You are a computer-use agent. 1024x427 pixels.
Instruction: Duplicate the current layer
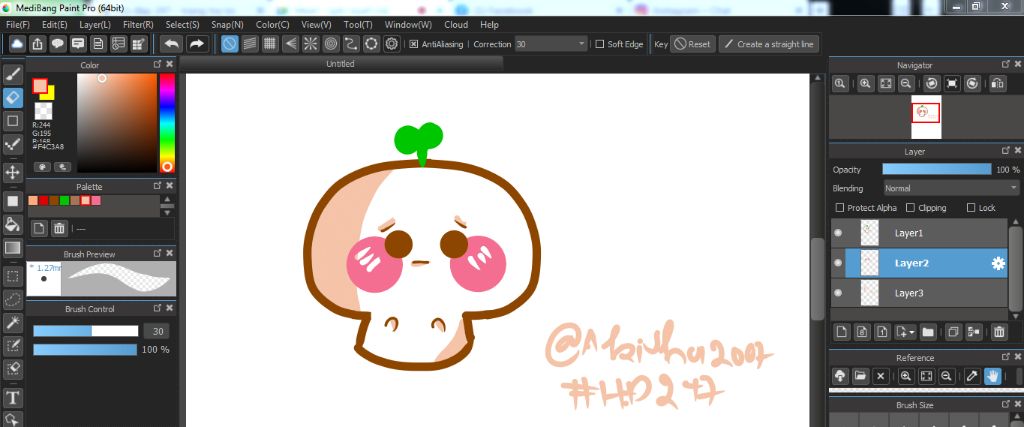(x=953, y=332)
